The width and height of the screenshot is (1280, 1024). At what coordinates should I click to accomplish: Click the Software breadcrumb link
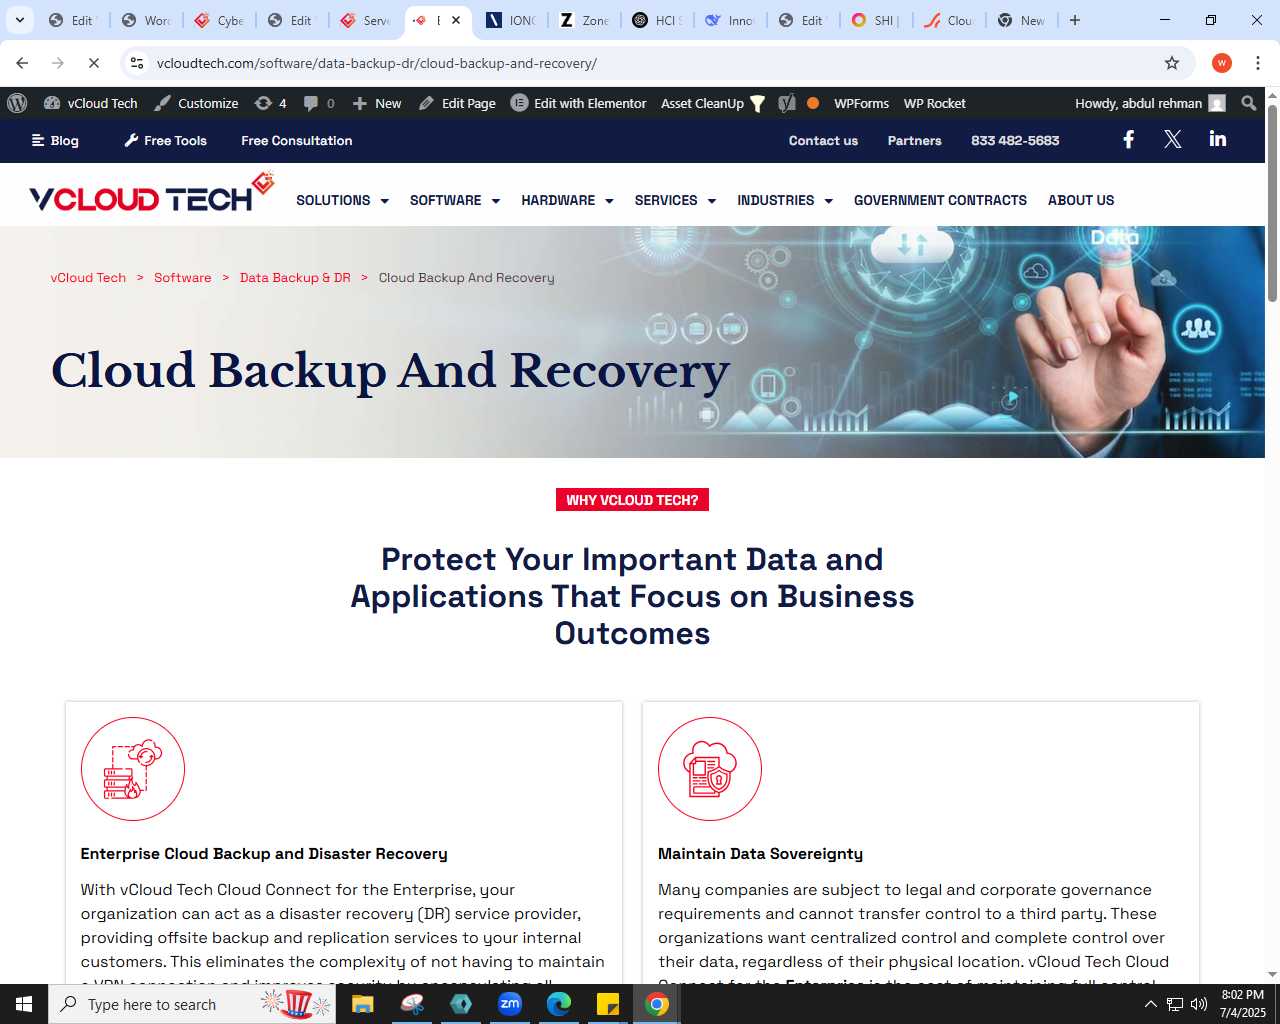[182, 278]
